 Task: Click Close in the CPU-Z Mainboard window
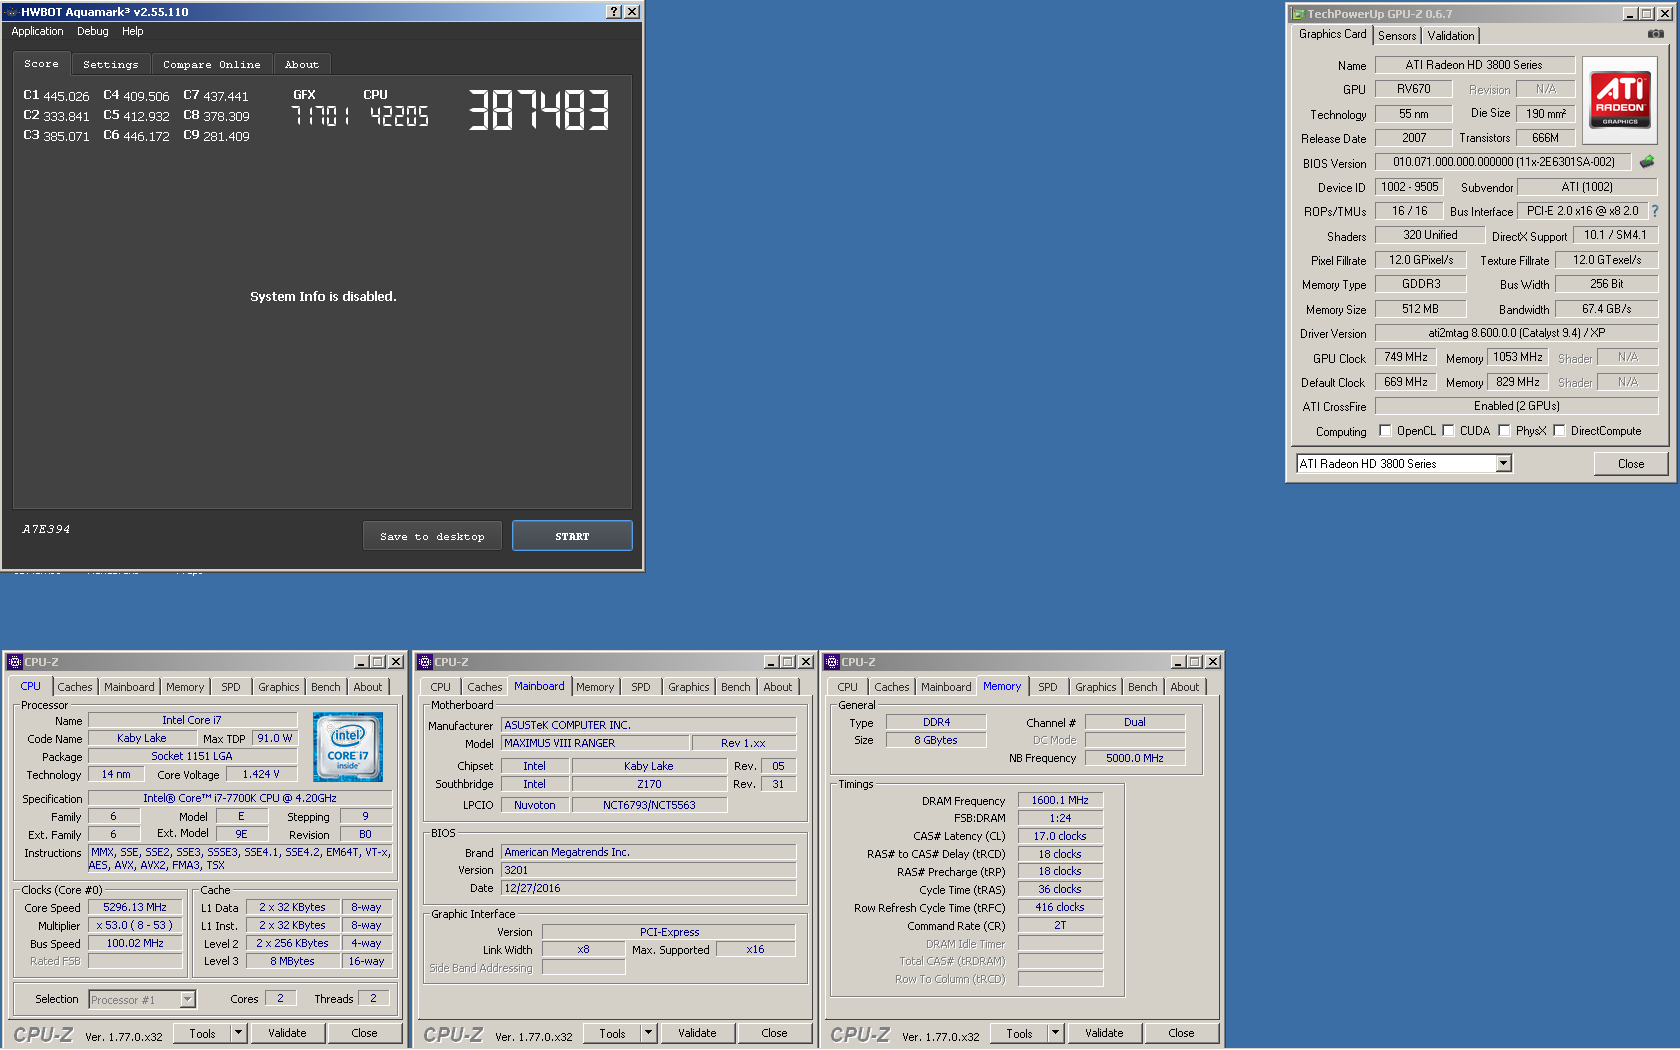(x=774, y=1033)
